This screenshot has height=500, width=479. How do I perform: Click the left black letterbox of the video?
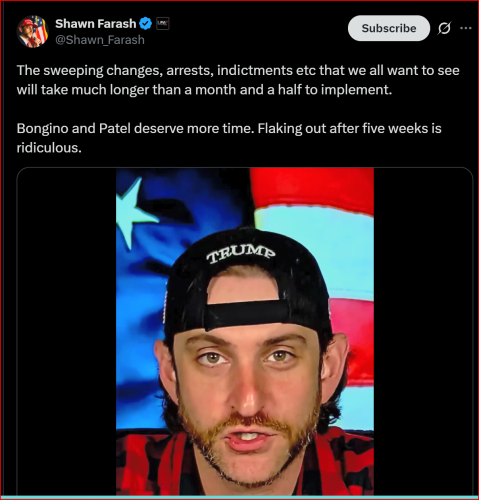pos(66,332)
